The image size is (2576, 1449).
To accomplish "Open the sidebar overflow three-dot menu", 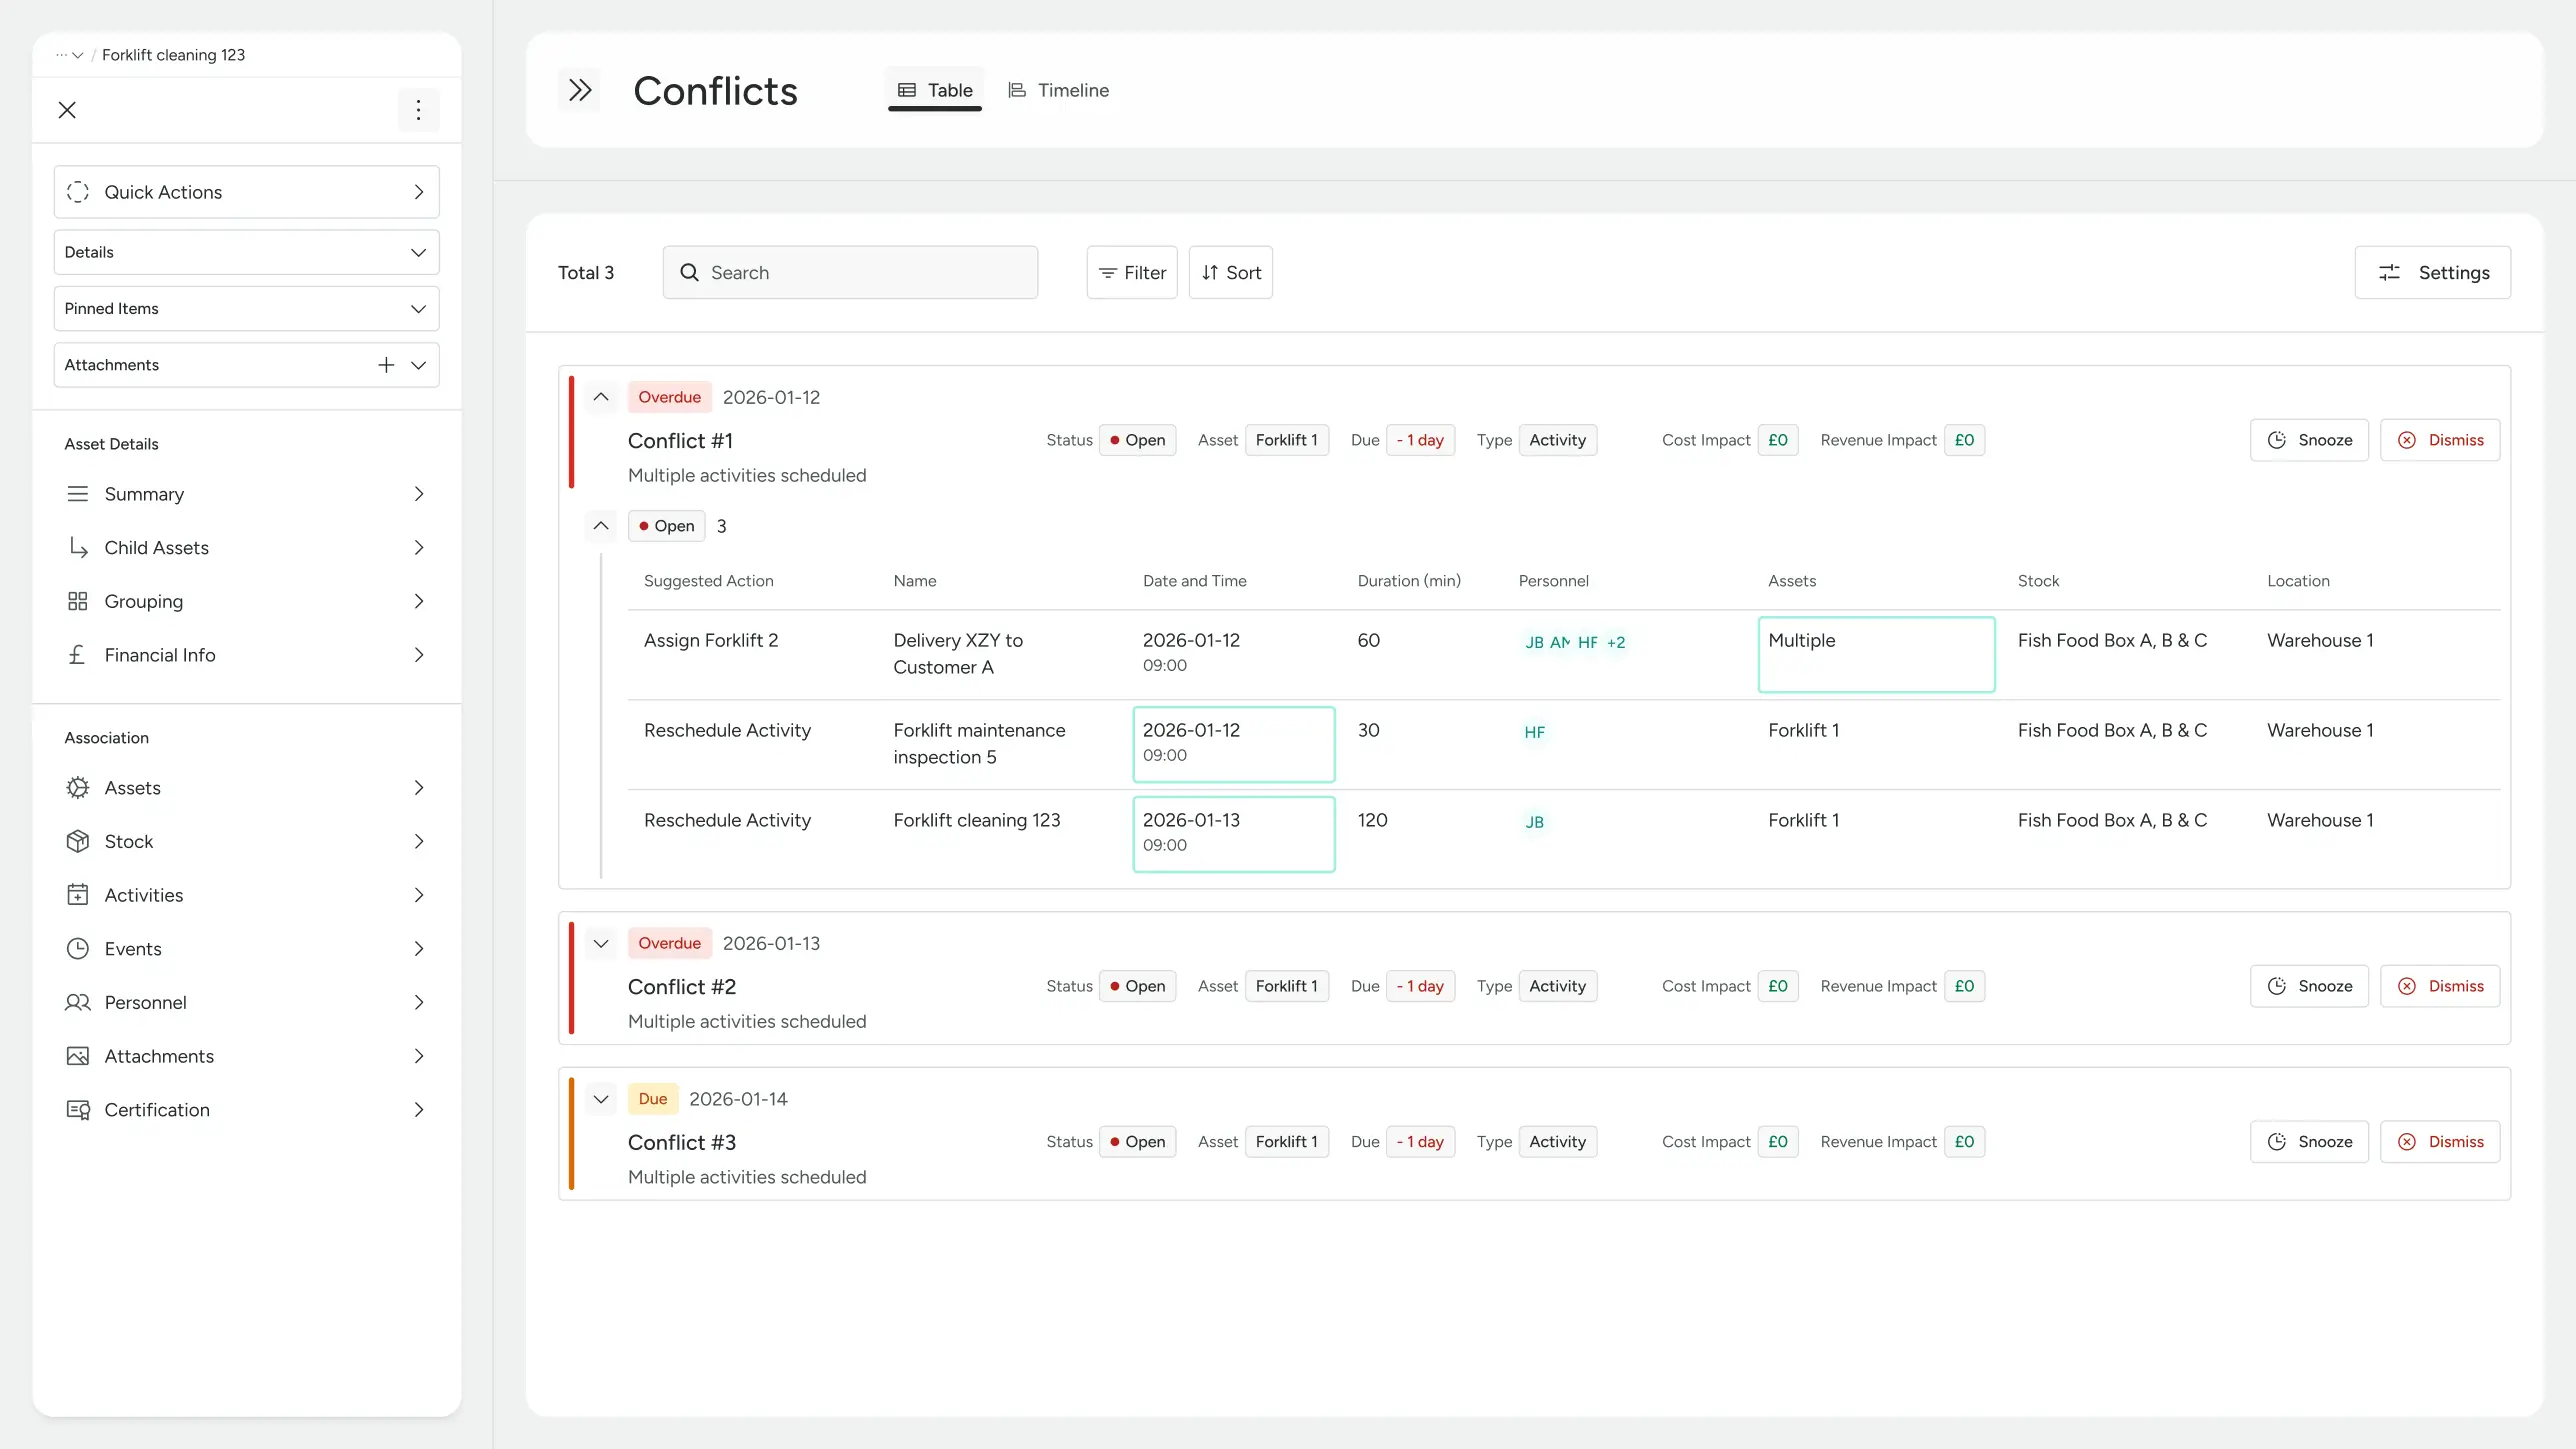I will pos(418,110).
